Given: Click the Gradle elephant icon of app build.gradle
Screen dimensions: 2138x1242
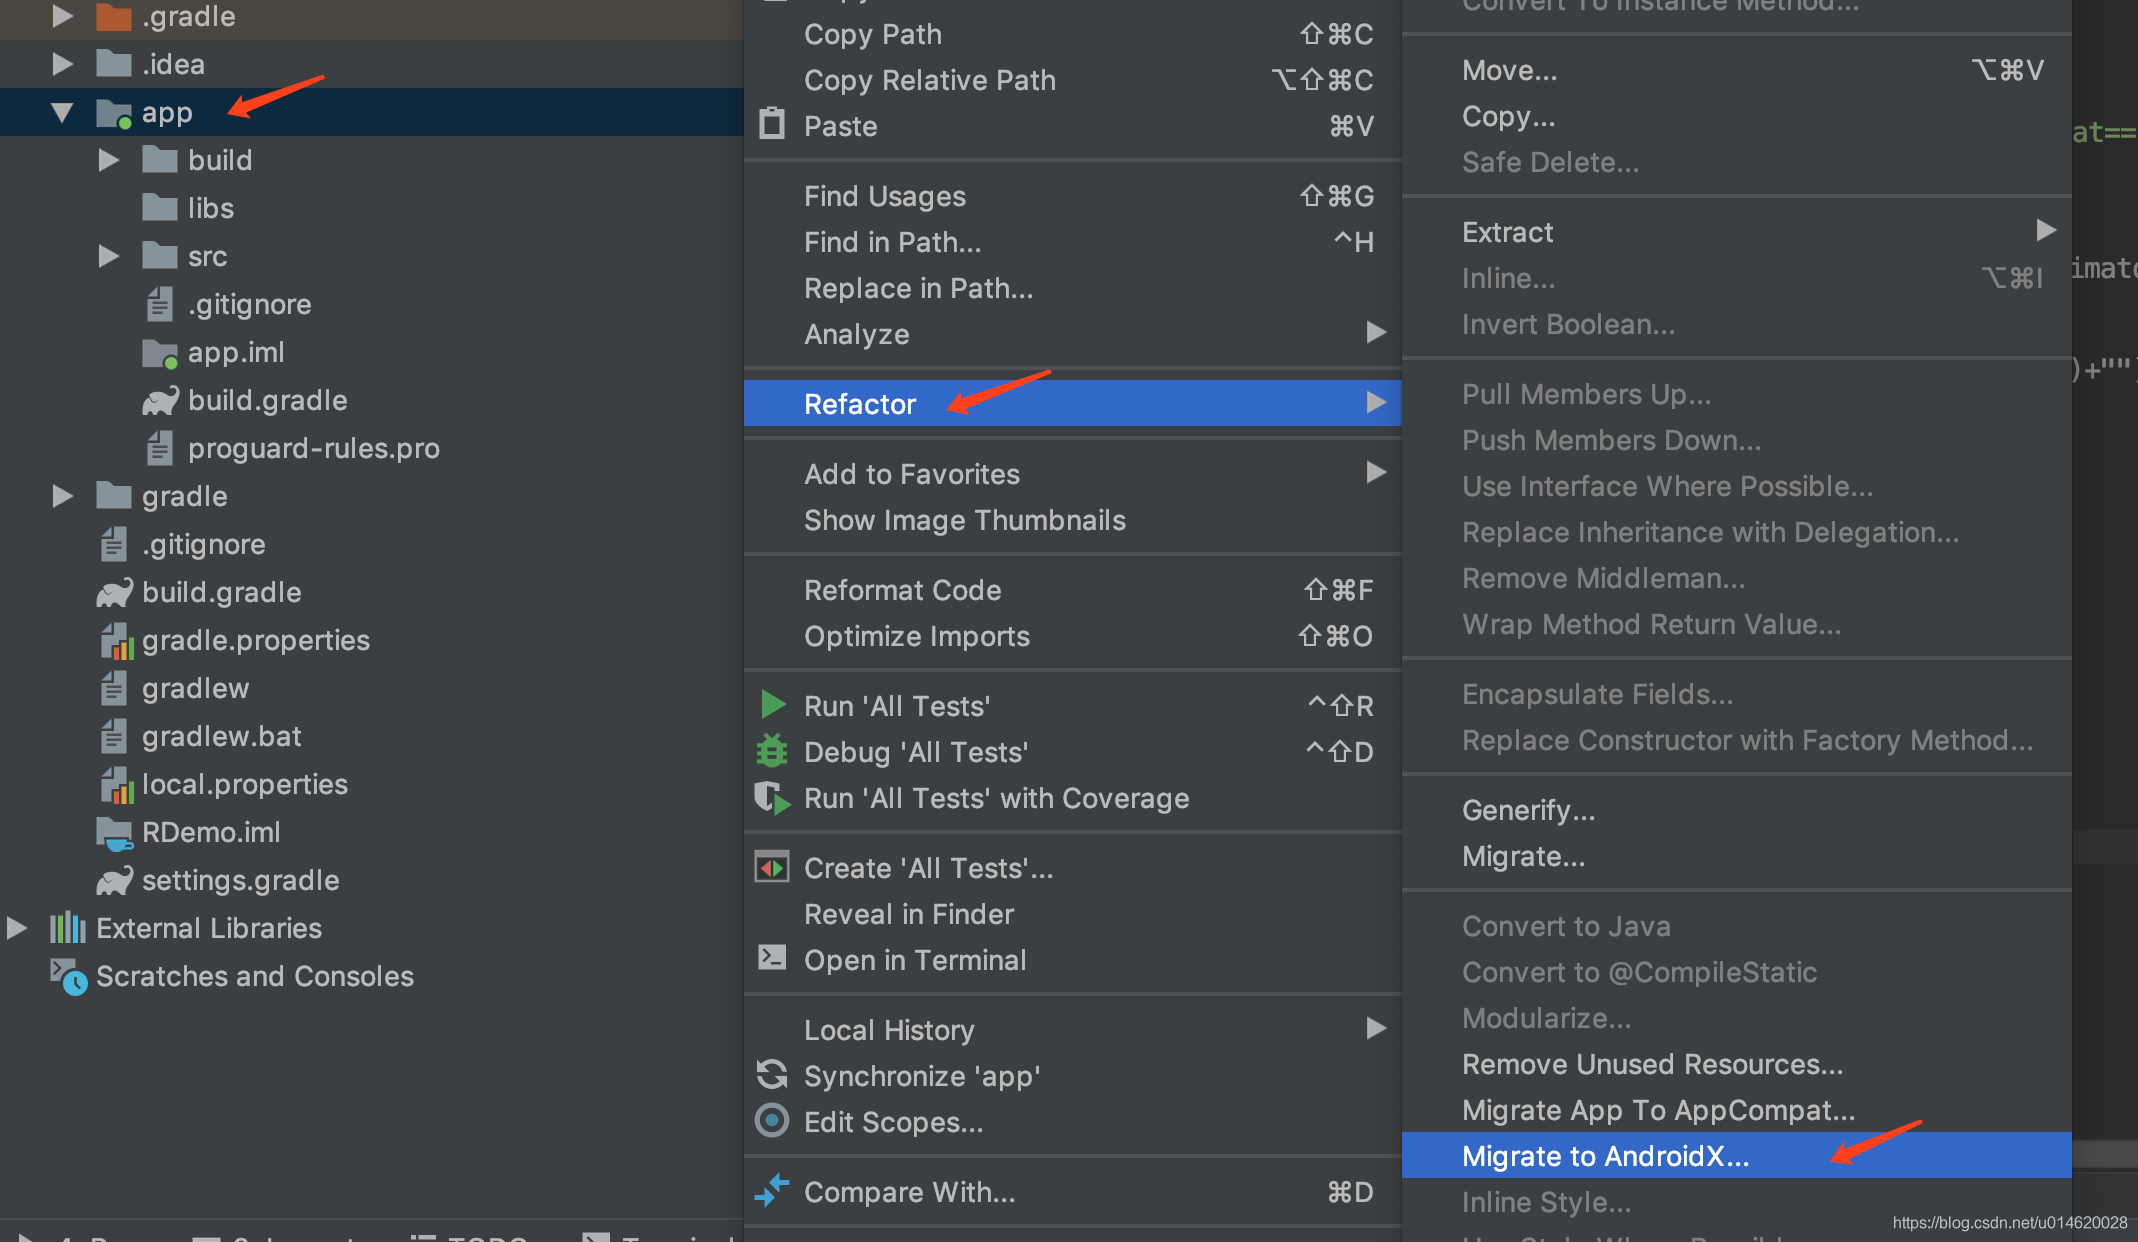Looking at the screenshot, I should [x=160, y=401].
